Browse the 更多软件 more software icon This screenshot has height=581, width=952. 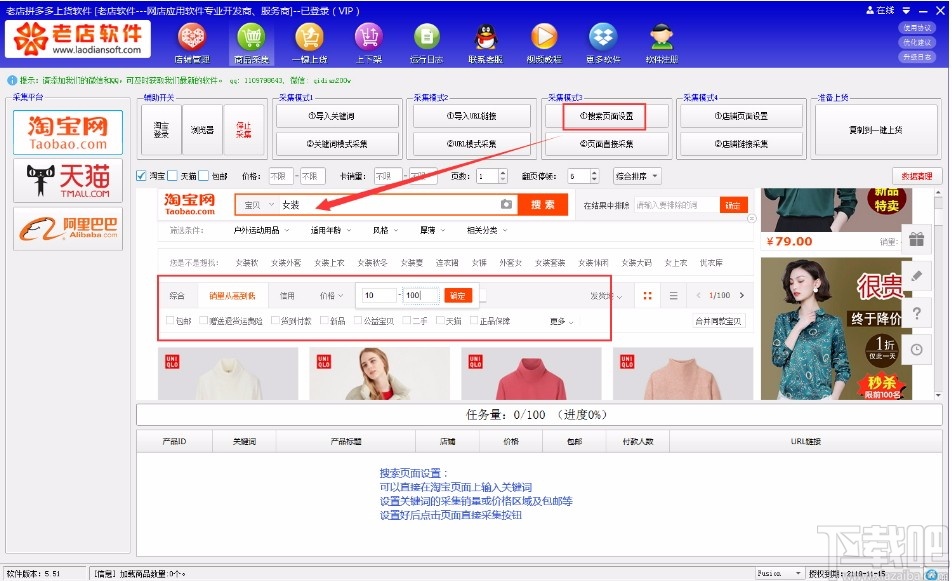point(601,42)
